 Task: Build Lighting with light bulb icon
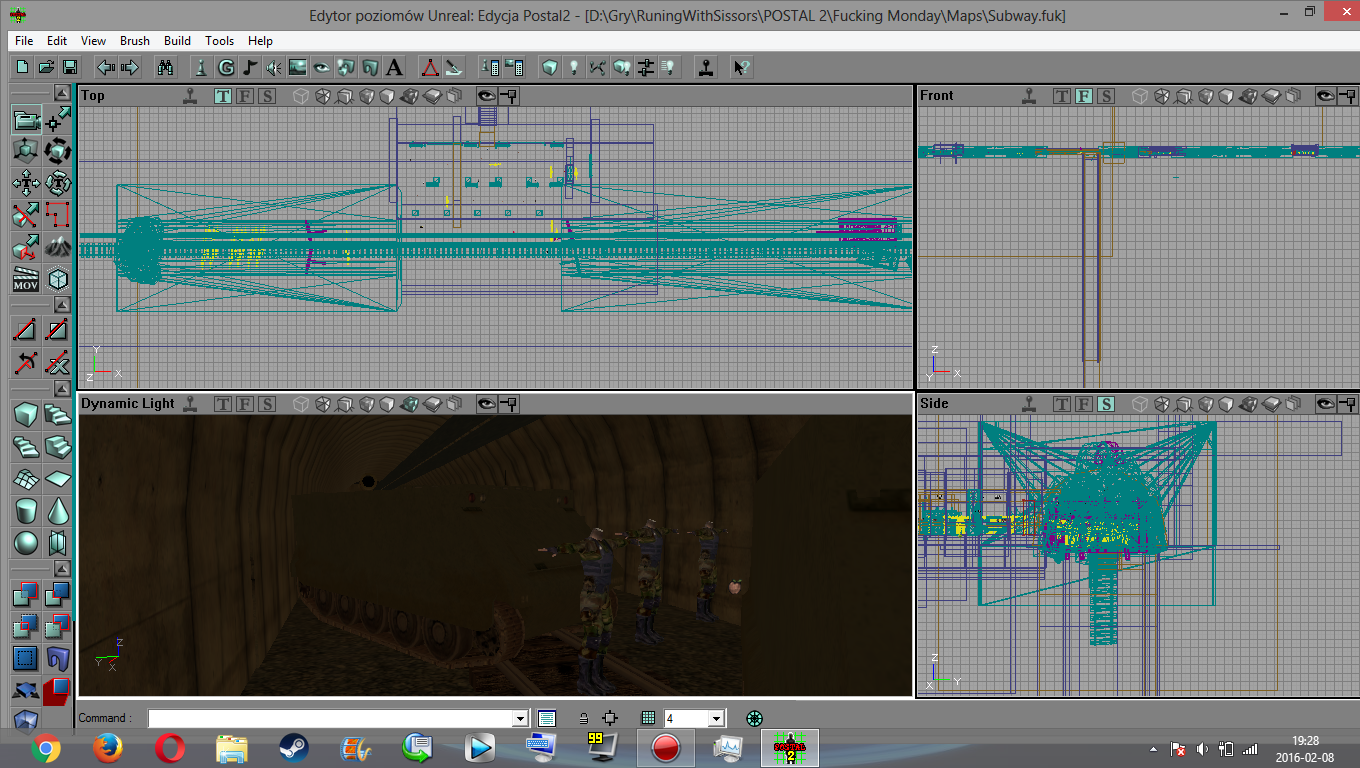tap(574, 67)
